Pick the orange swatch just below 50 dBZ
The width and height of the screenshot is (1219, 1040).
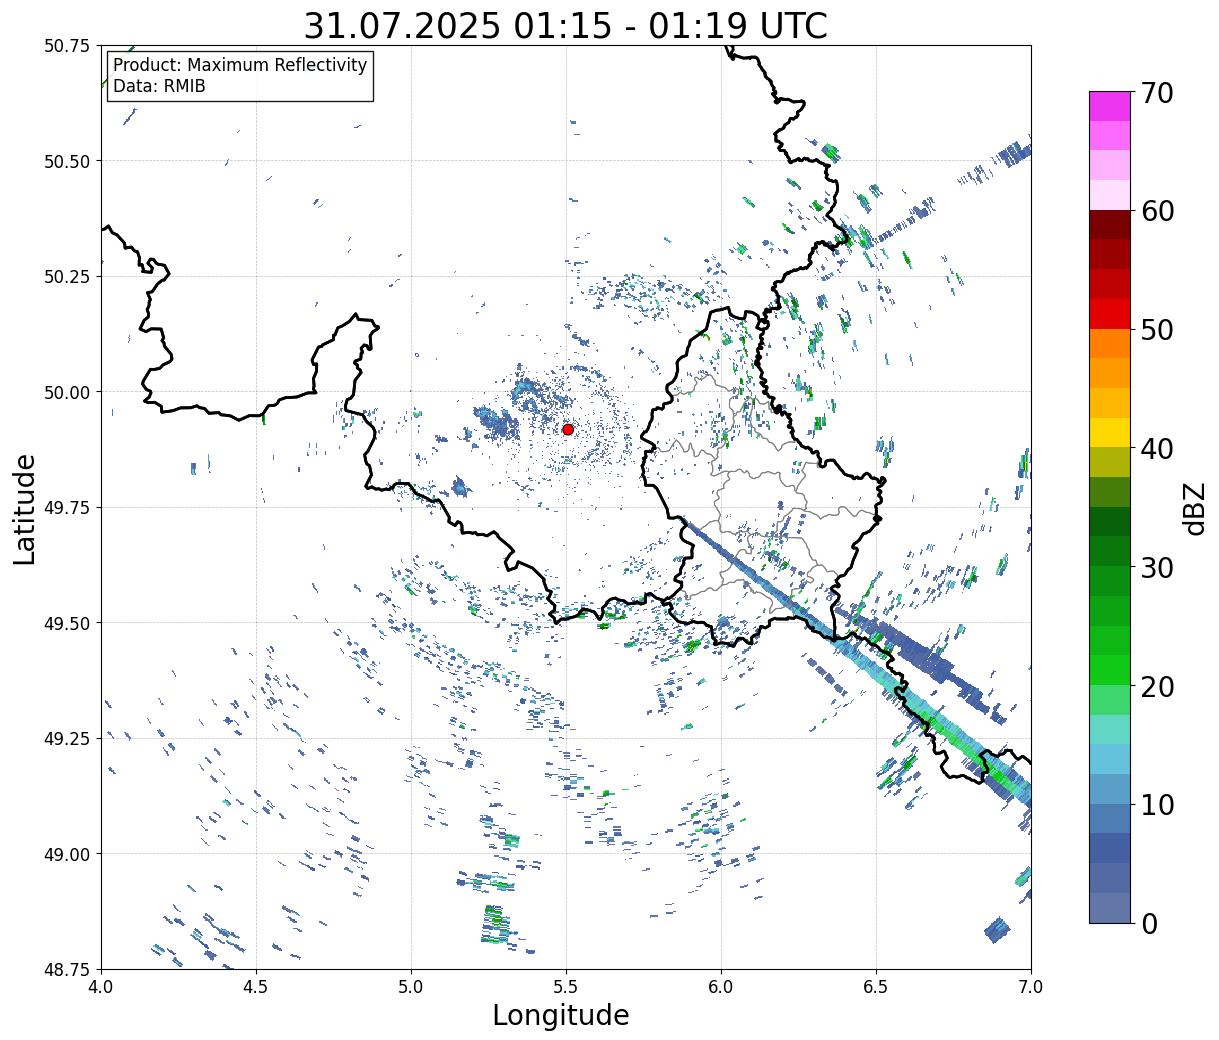(1110, 343)
